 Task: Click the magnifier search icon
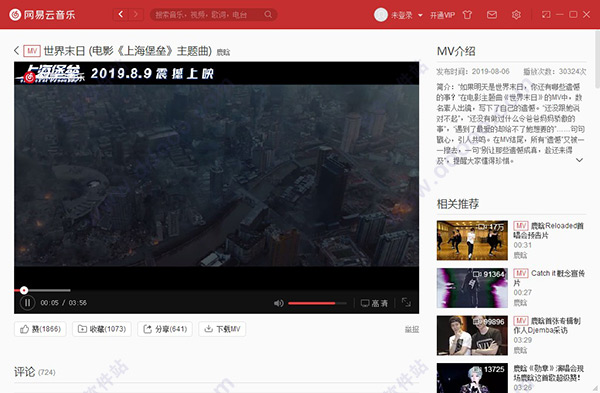pyautogui.click(x=269, y=15)
